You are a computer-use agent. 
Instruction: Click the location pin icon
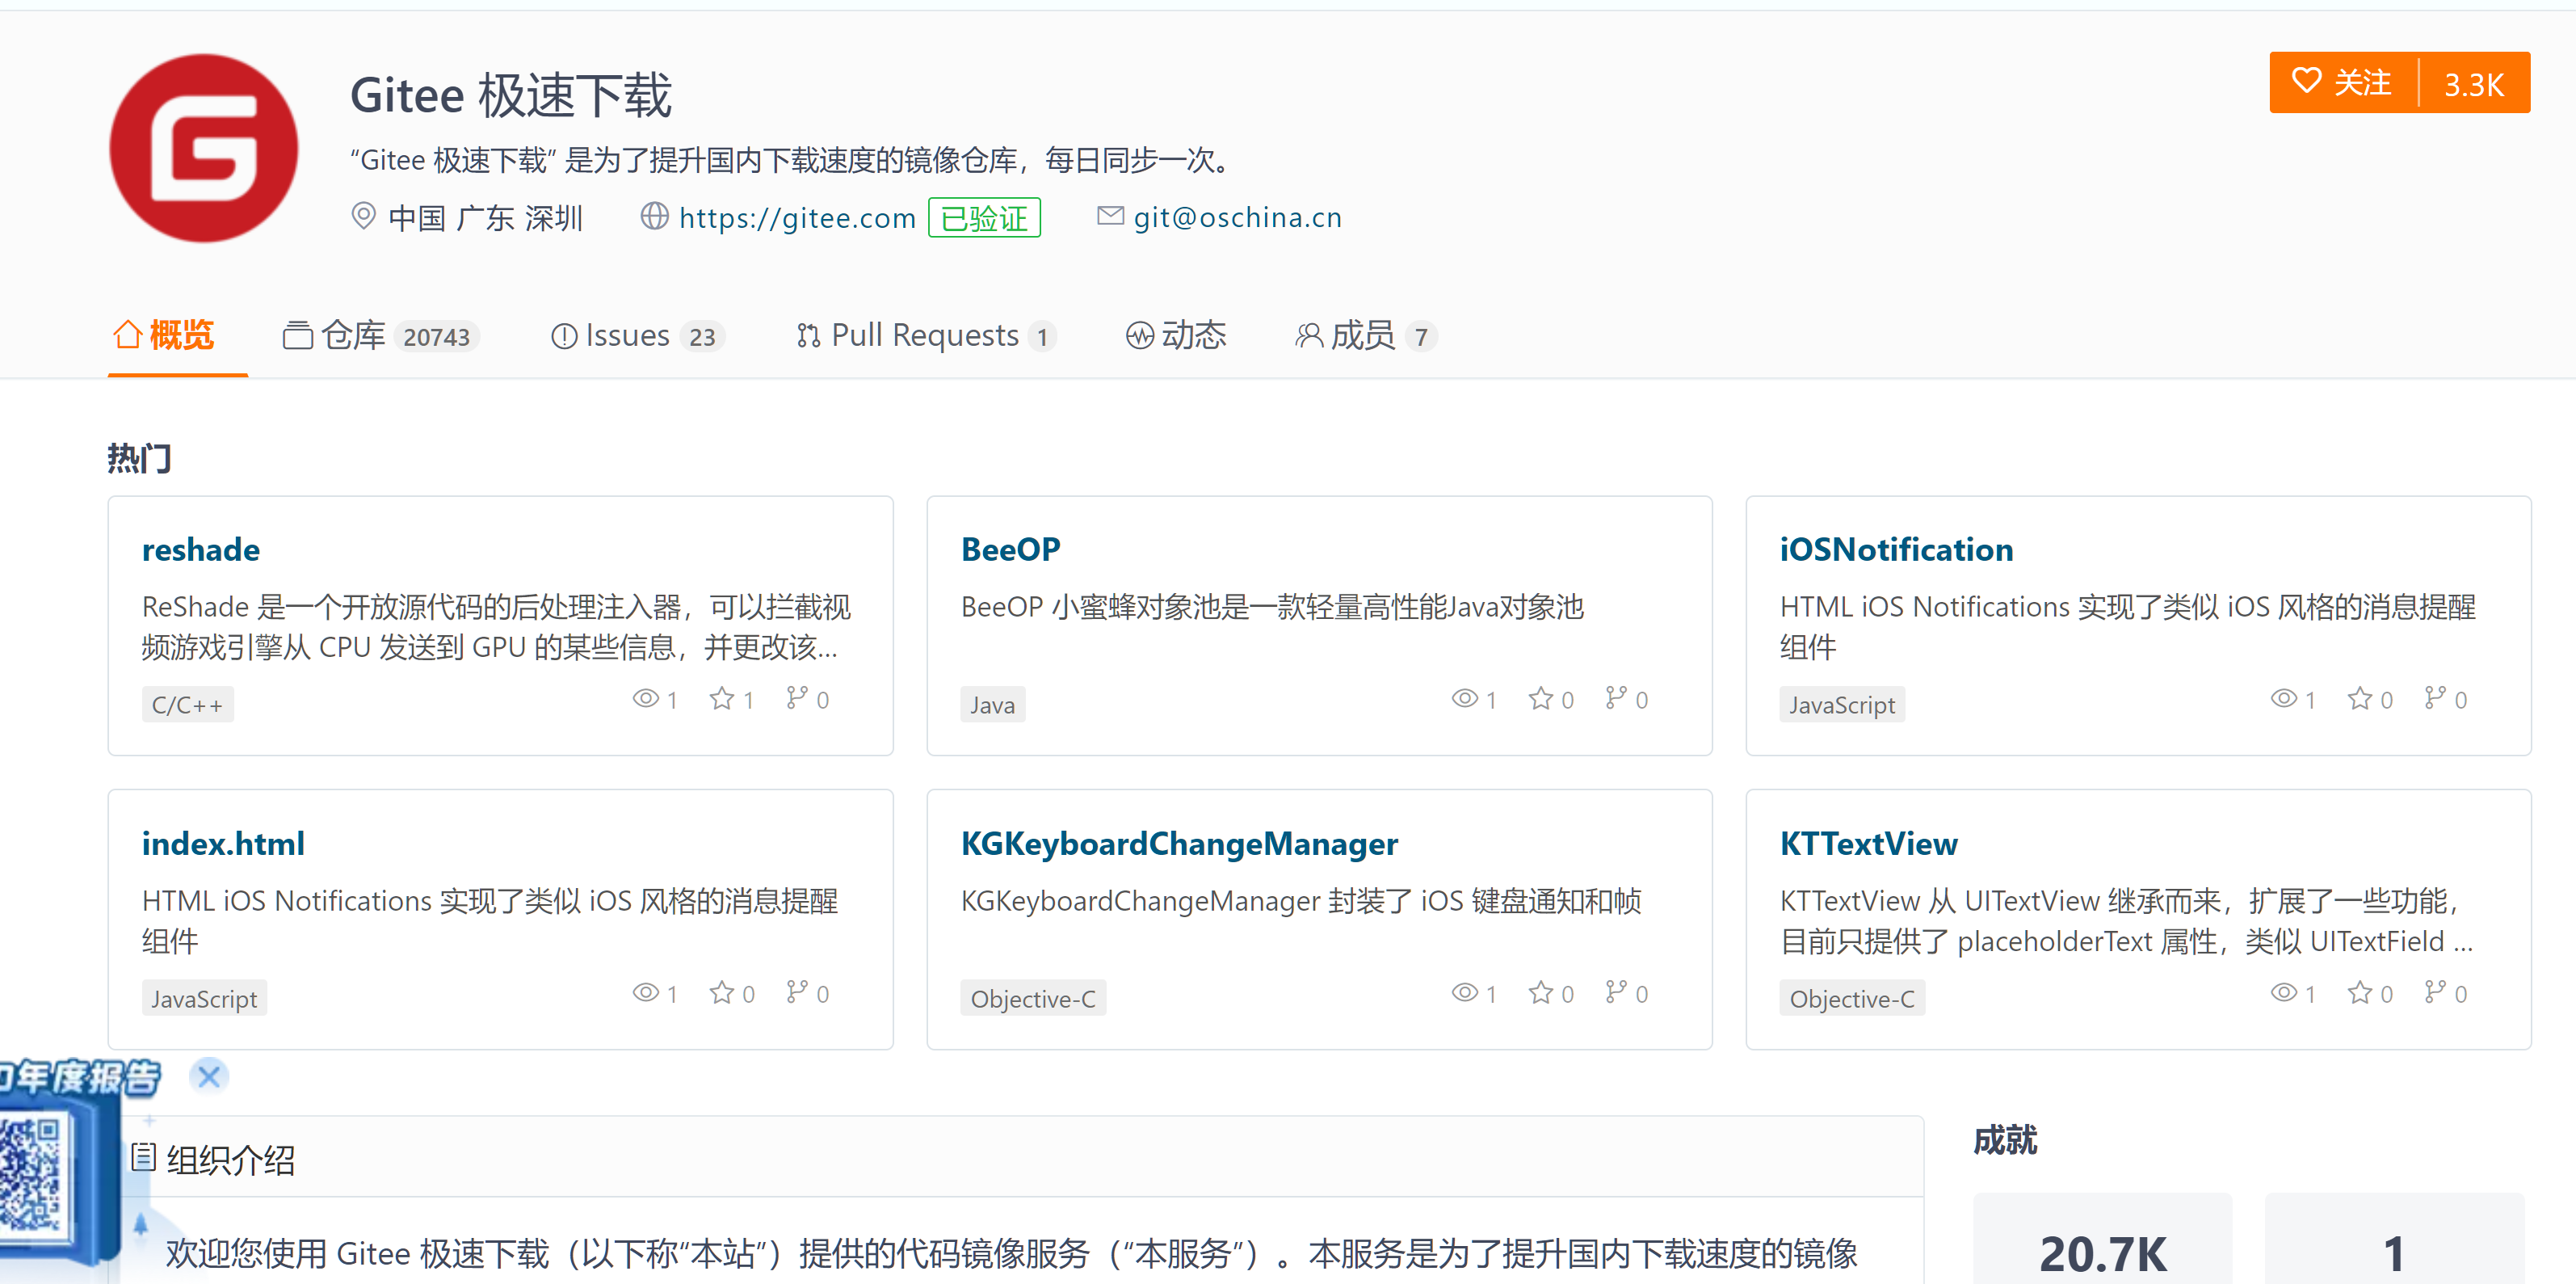[x=363, y=216]
